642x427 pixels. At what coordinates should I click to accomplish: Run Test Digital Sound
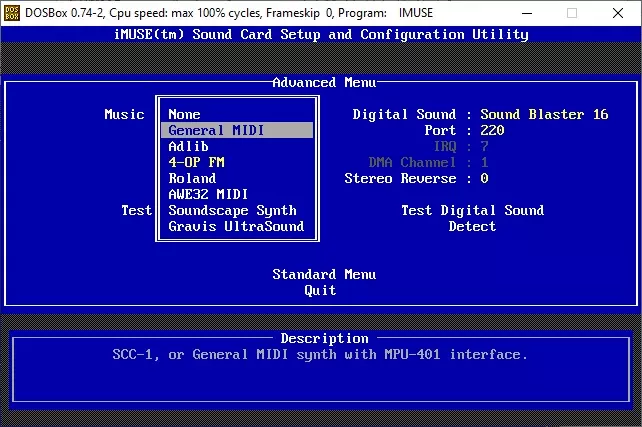472,210
